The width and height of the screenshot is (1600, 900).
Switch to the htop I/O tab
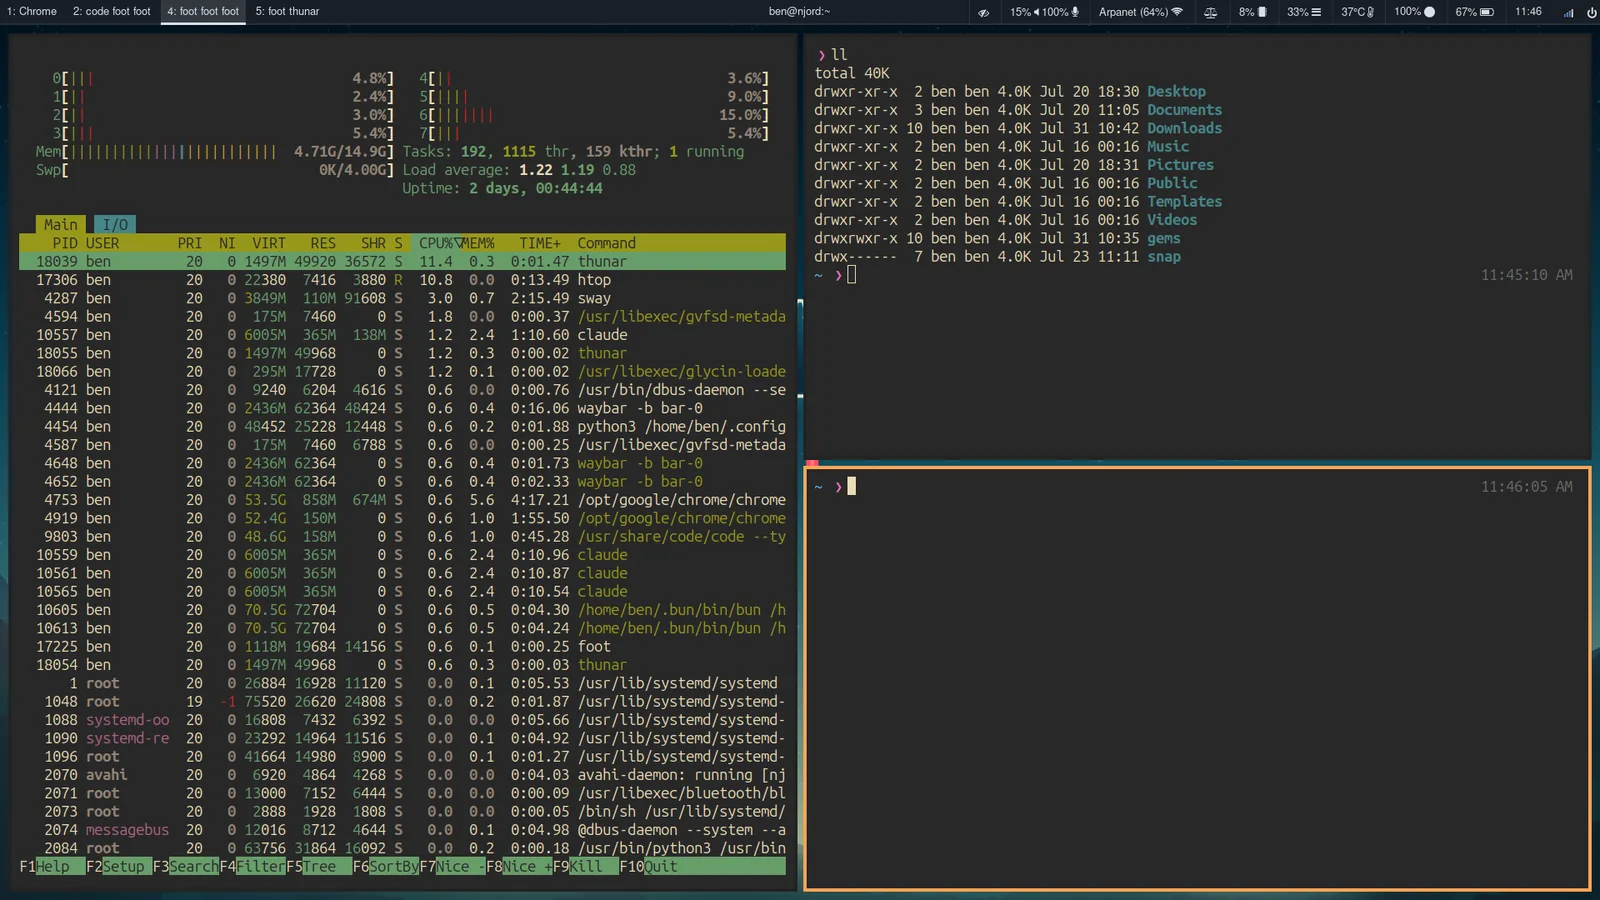pyautogui.click(x=115, y=225)
